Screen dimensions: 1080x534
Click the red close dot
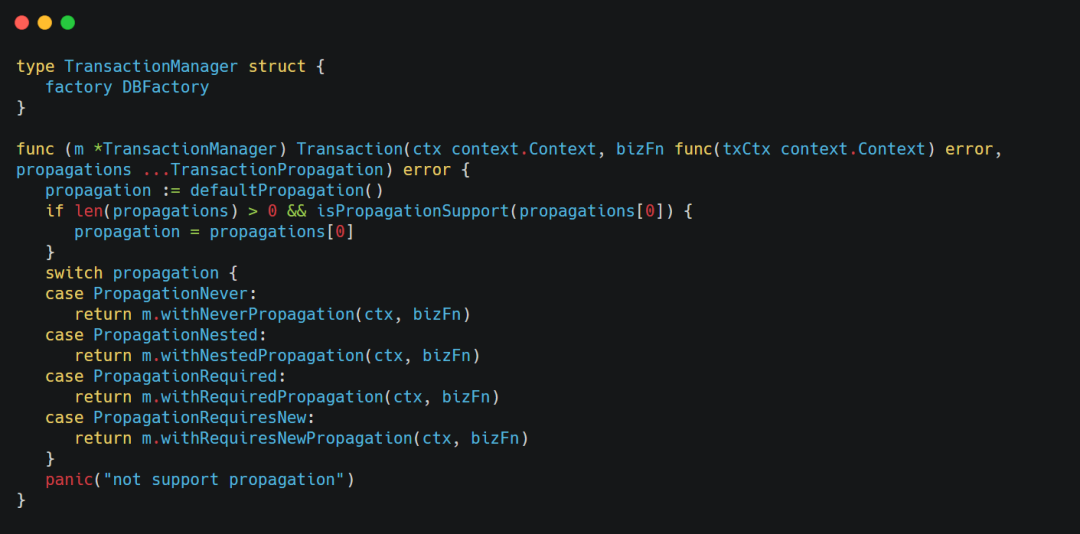[x=22, y=23]
